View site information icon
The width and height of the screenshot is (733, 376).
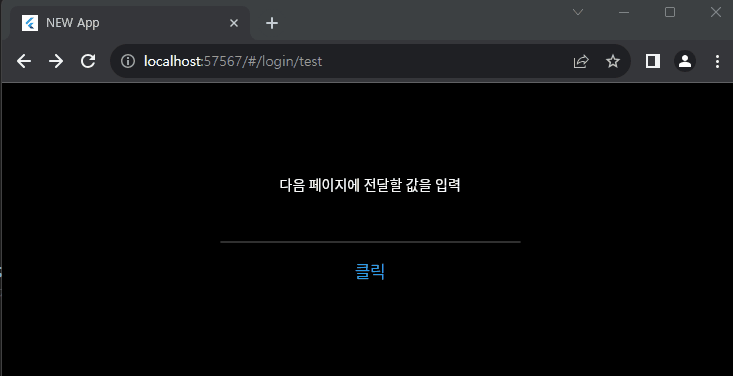[128, 61]
